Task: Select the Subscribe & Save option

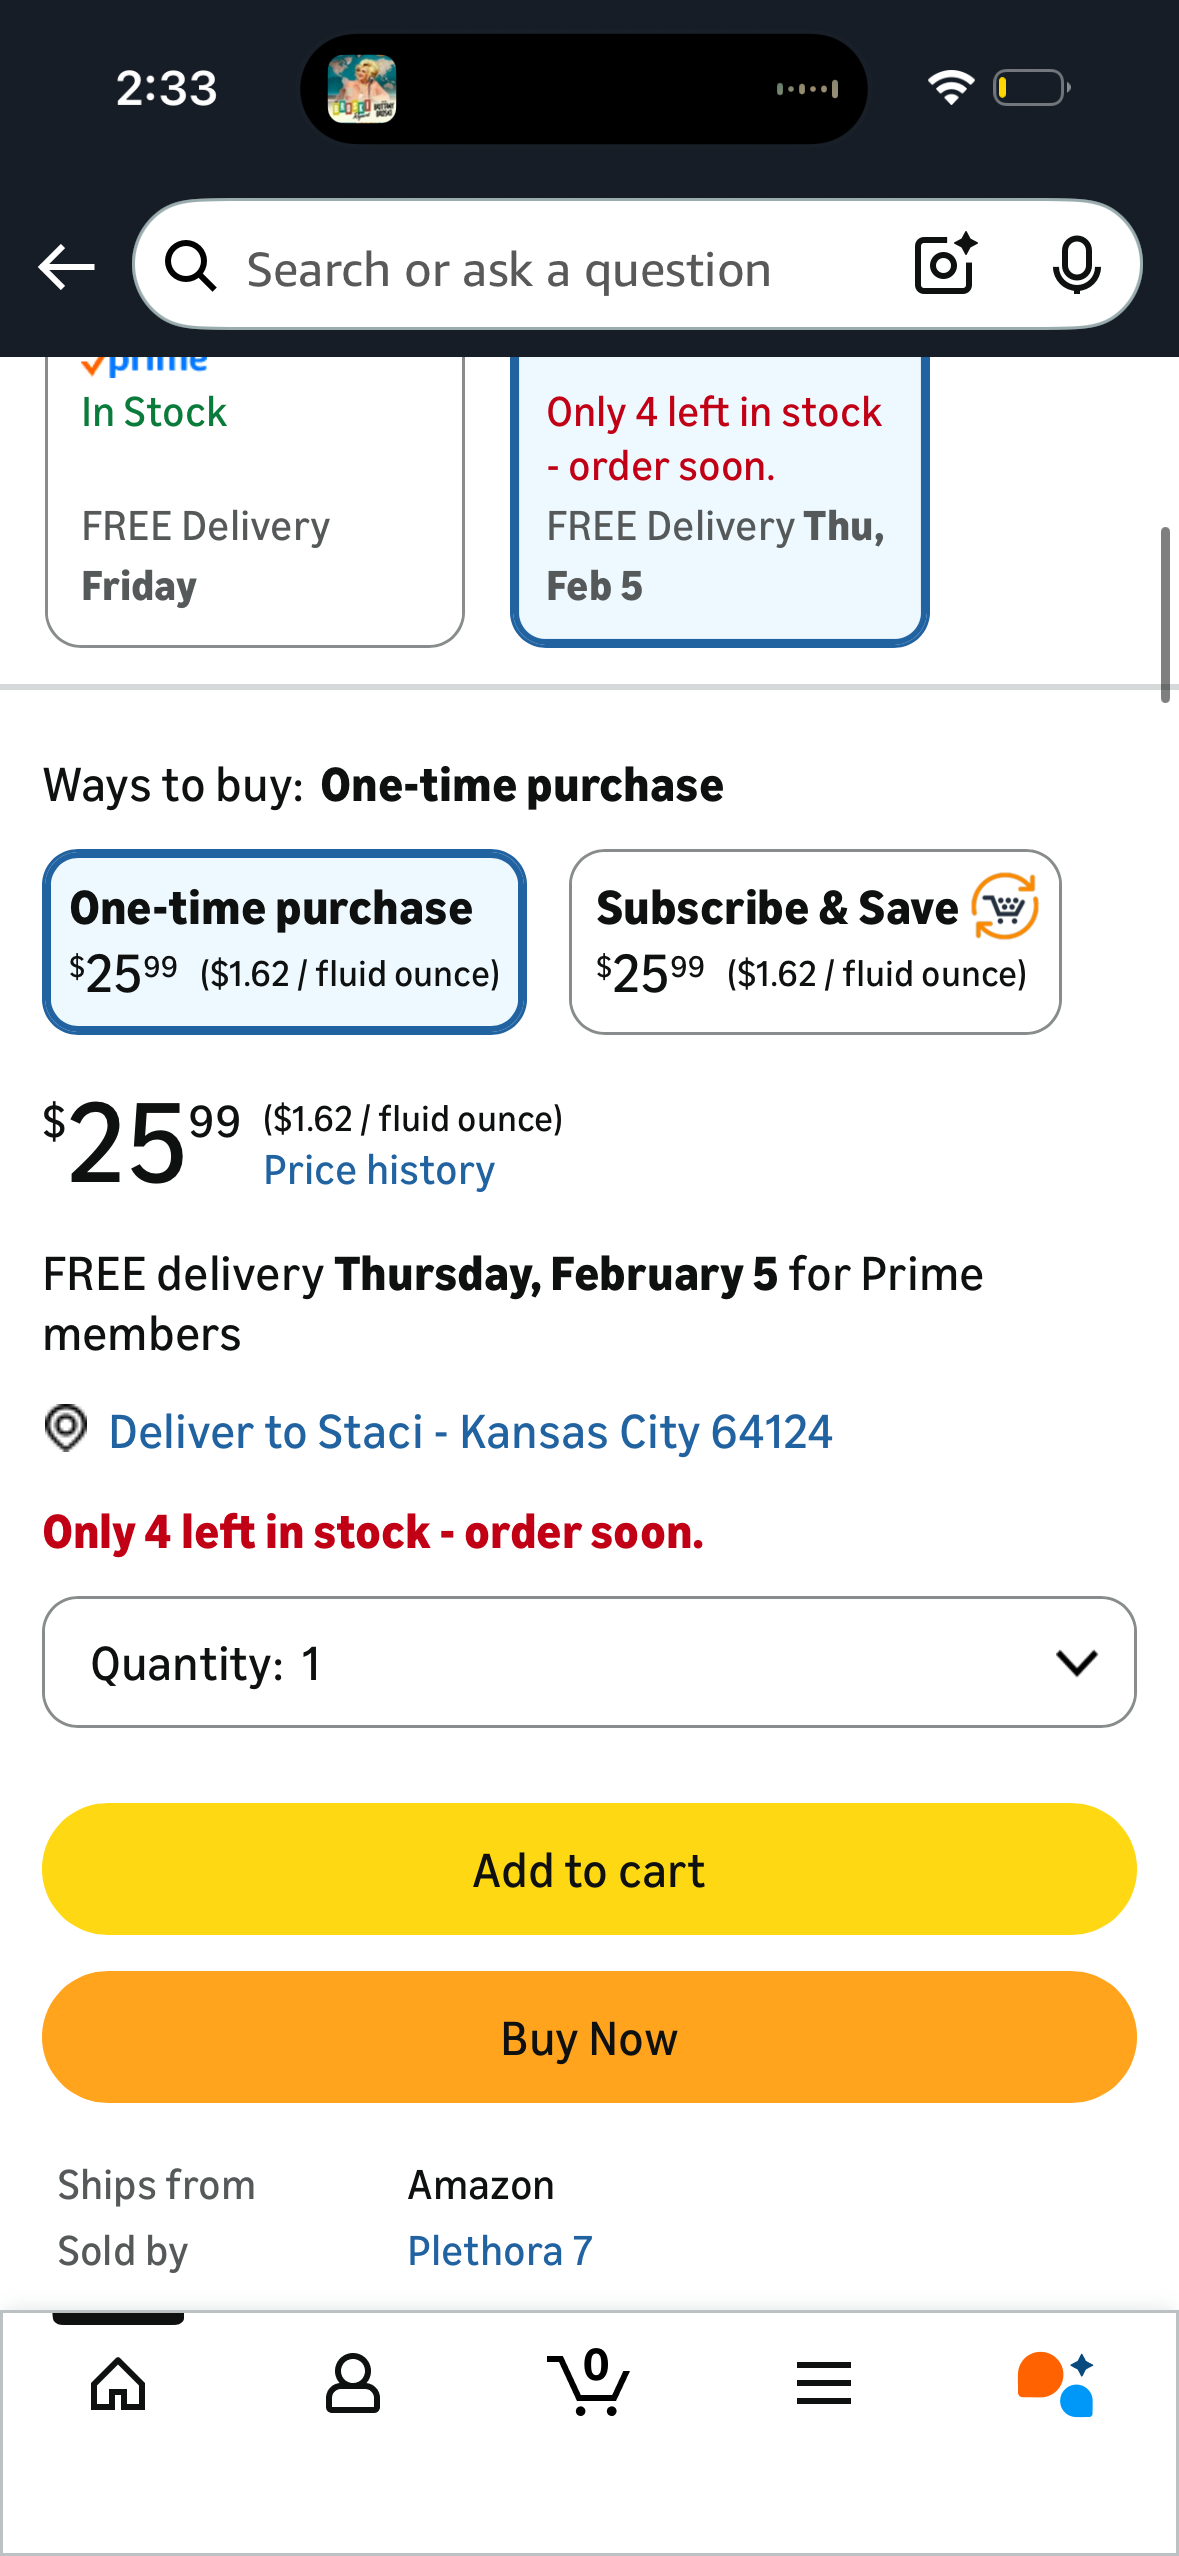Action: pos(814,941)
